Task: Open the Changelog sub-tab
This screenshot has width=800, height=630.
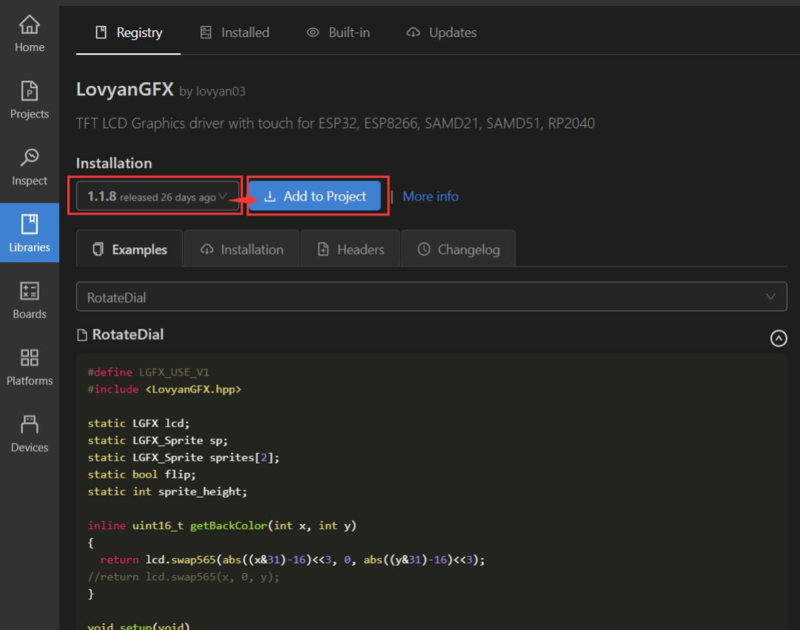Action: point(458,249)
